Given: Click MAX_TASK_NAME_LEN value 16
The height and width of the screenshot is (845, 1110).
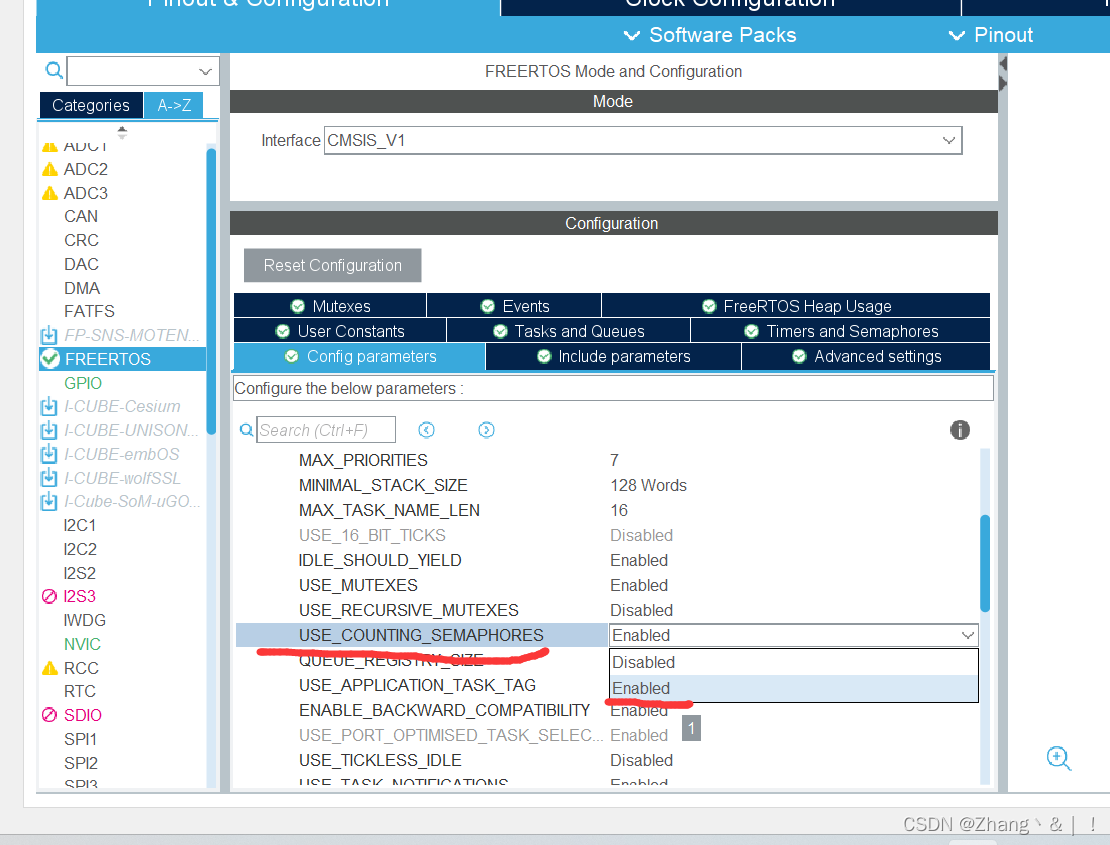Looking at the screenshot, I should [x=619, y=510].
